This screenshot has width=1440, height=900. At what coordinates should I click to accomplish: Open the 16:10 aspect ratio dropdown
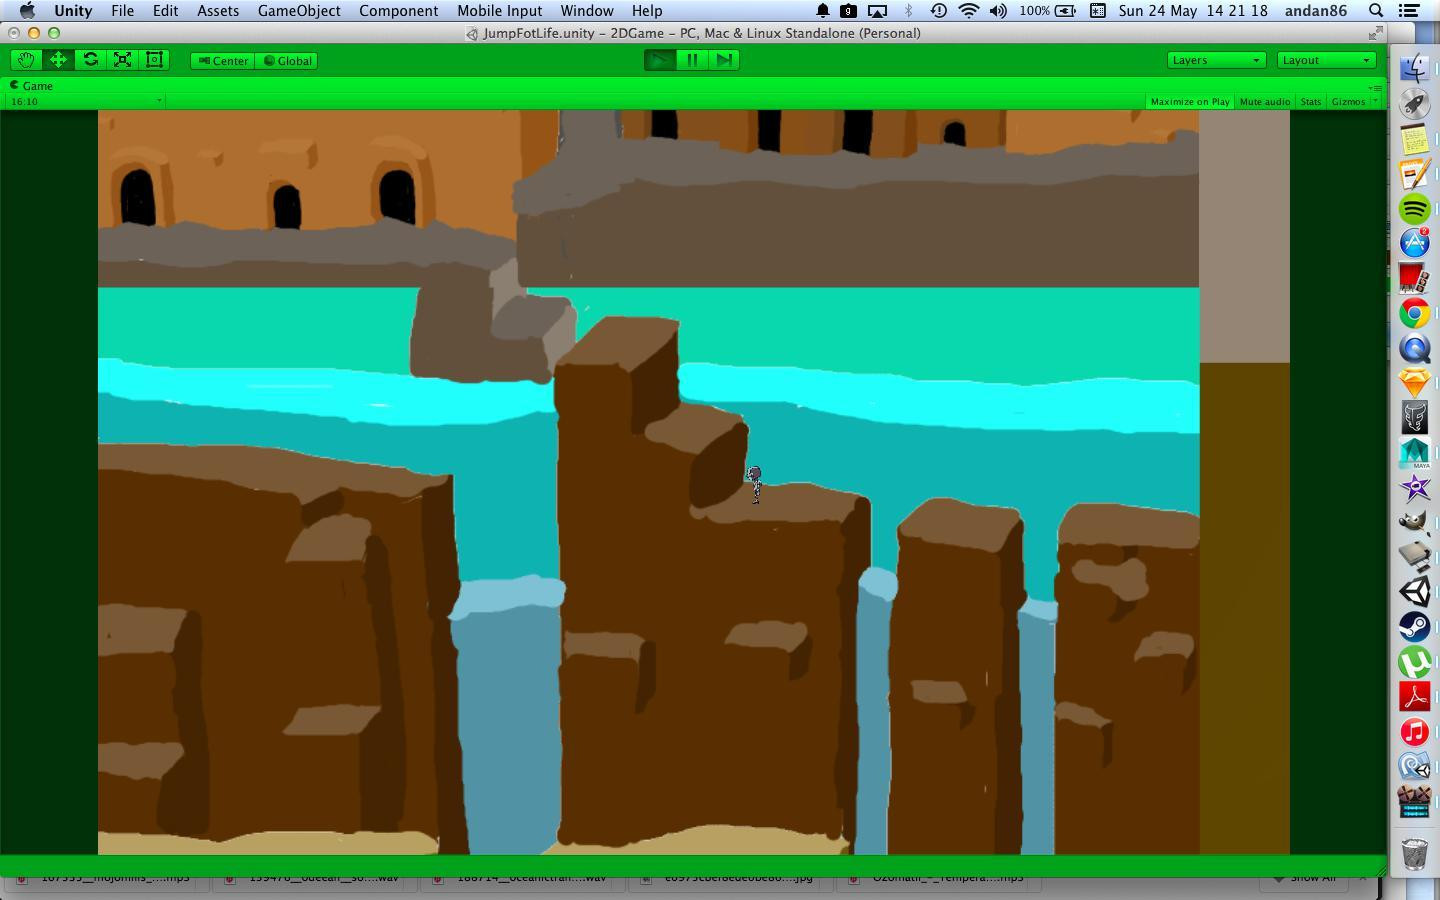tap(85, 101)
